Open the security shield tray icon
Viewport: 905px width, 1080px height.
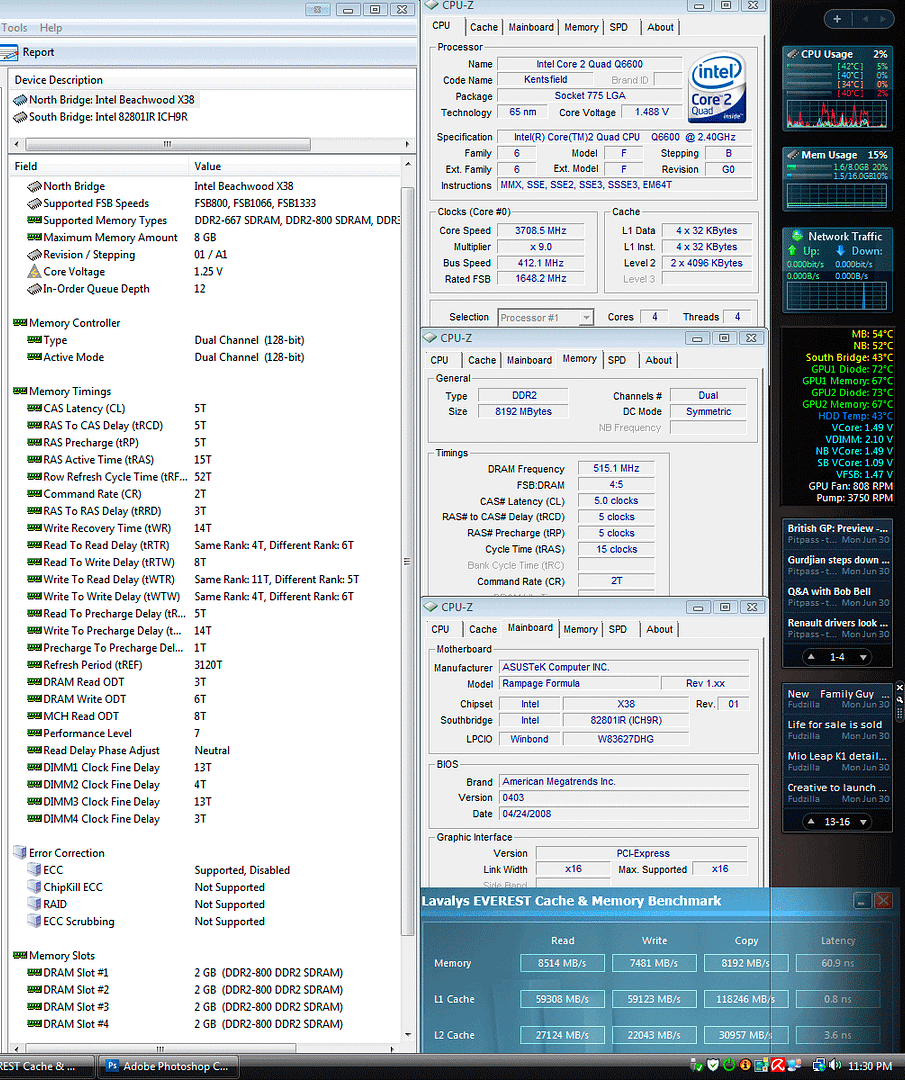point(713,1066)
